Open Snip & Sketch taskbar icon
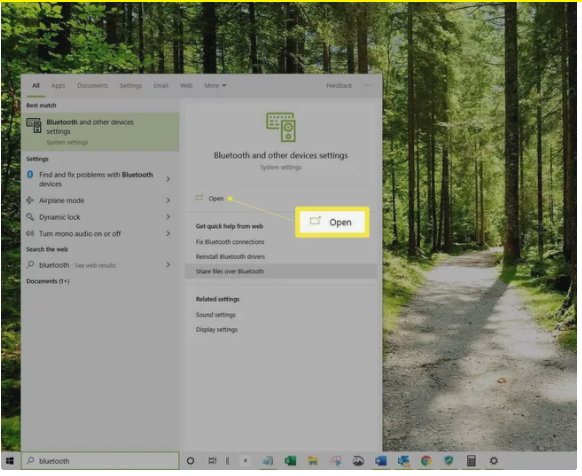The height and width of the screenshot is (476, 582). pyautogui.click(x=336, y=461)
